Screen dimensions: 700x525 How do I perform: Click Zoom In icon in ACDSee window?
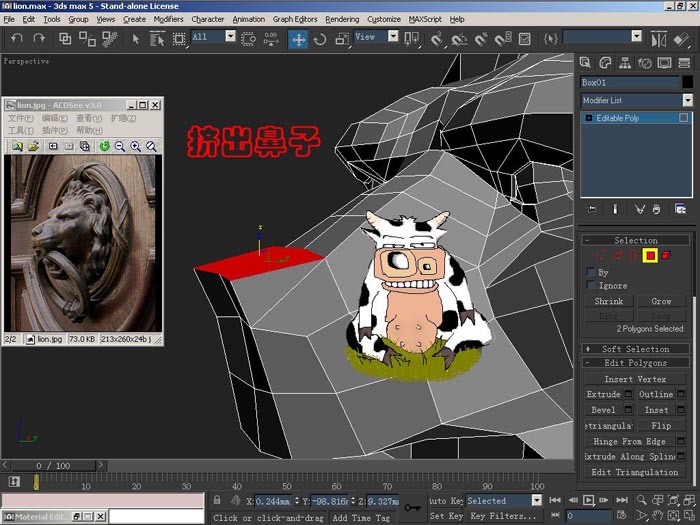tap(136, 146)
